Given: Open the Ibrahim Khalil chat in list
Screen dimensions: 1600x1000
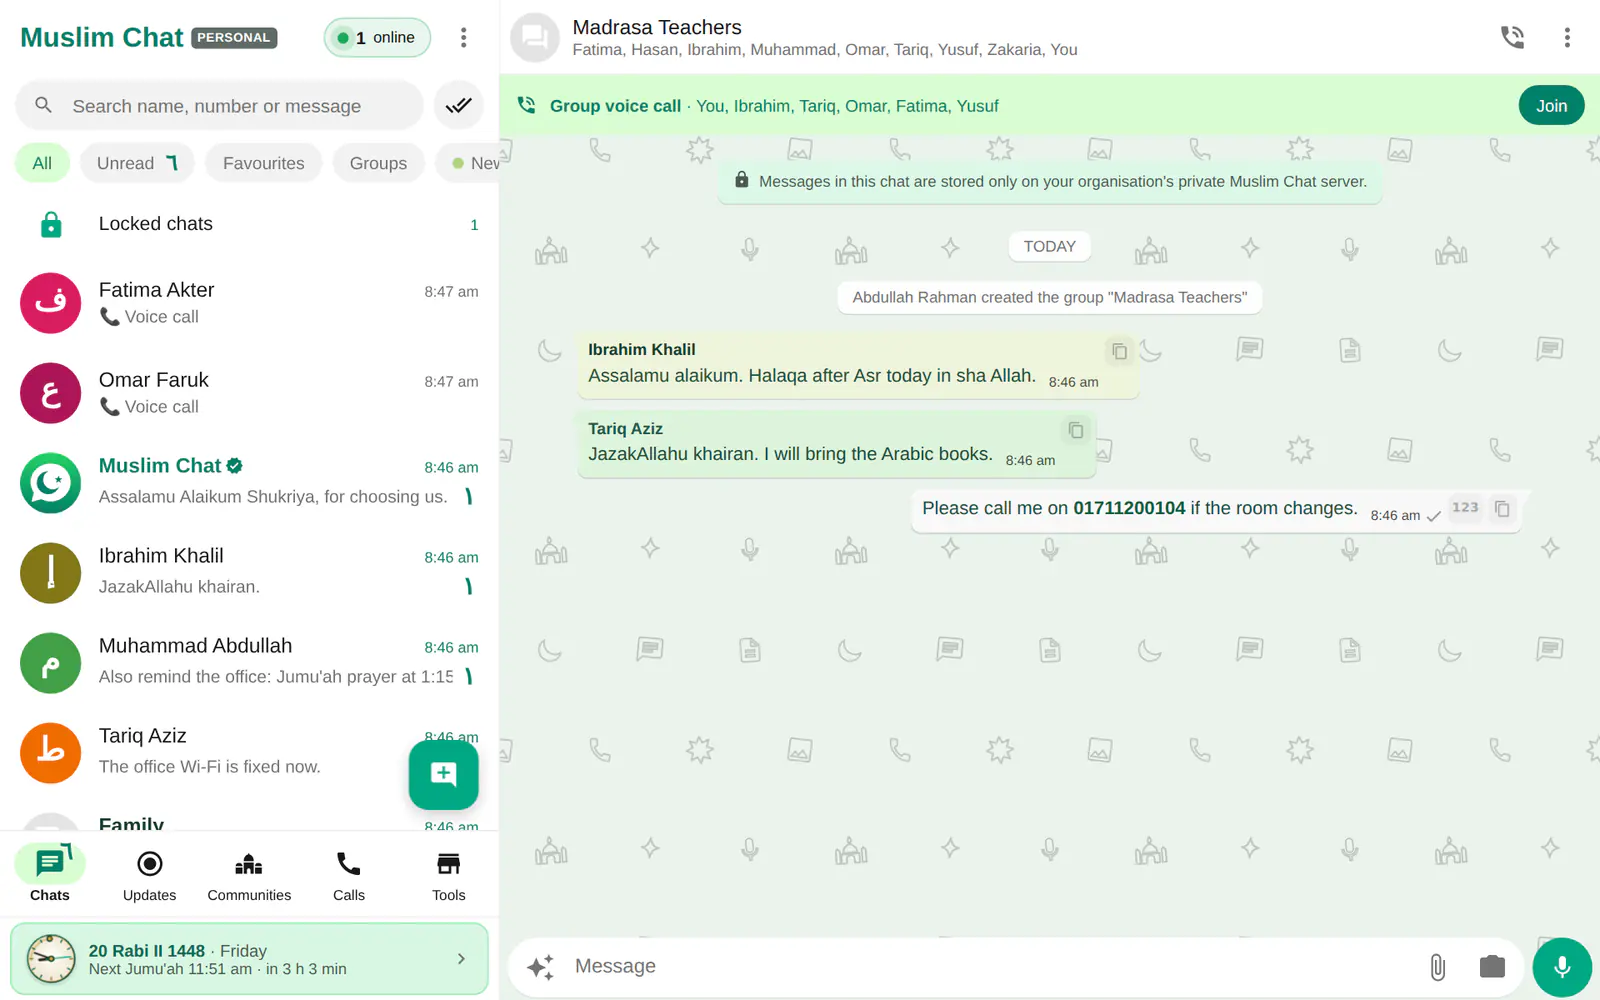Looking at the screenshot, I should click(x=249, y=573).
